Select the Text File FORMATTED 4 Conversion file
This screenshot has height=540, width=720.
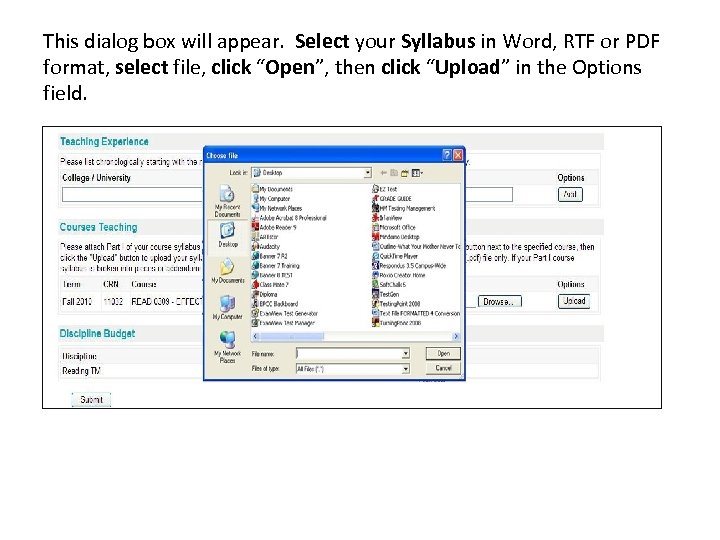[x=416, y=314]
